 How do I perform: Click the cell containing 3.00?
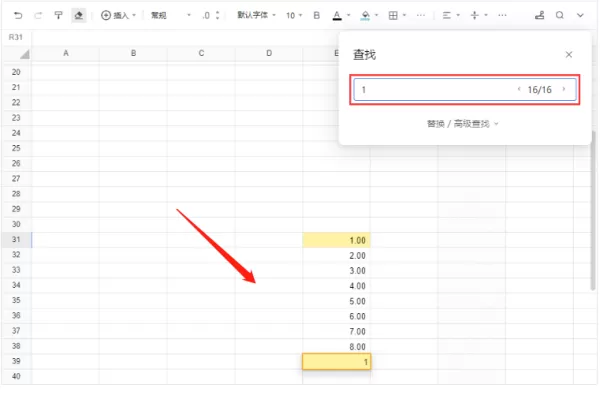point(336,270)
